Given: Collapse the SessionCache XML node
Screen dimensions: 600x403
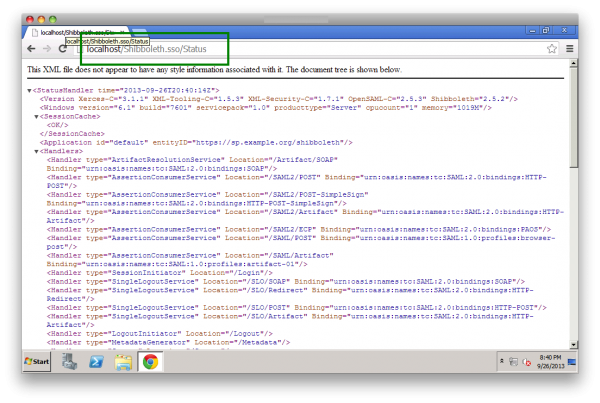Looking at the screenshot, I should (37, 116).
